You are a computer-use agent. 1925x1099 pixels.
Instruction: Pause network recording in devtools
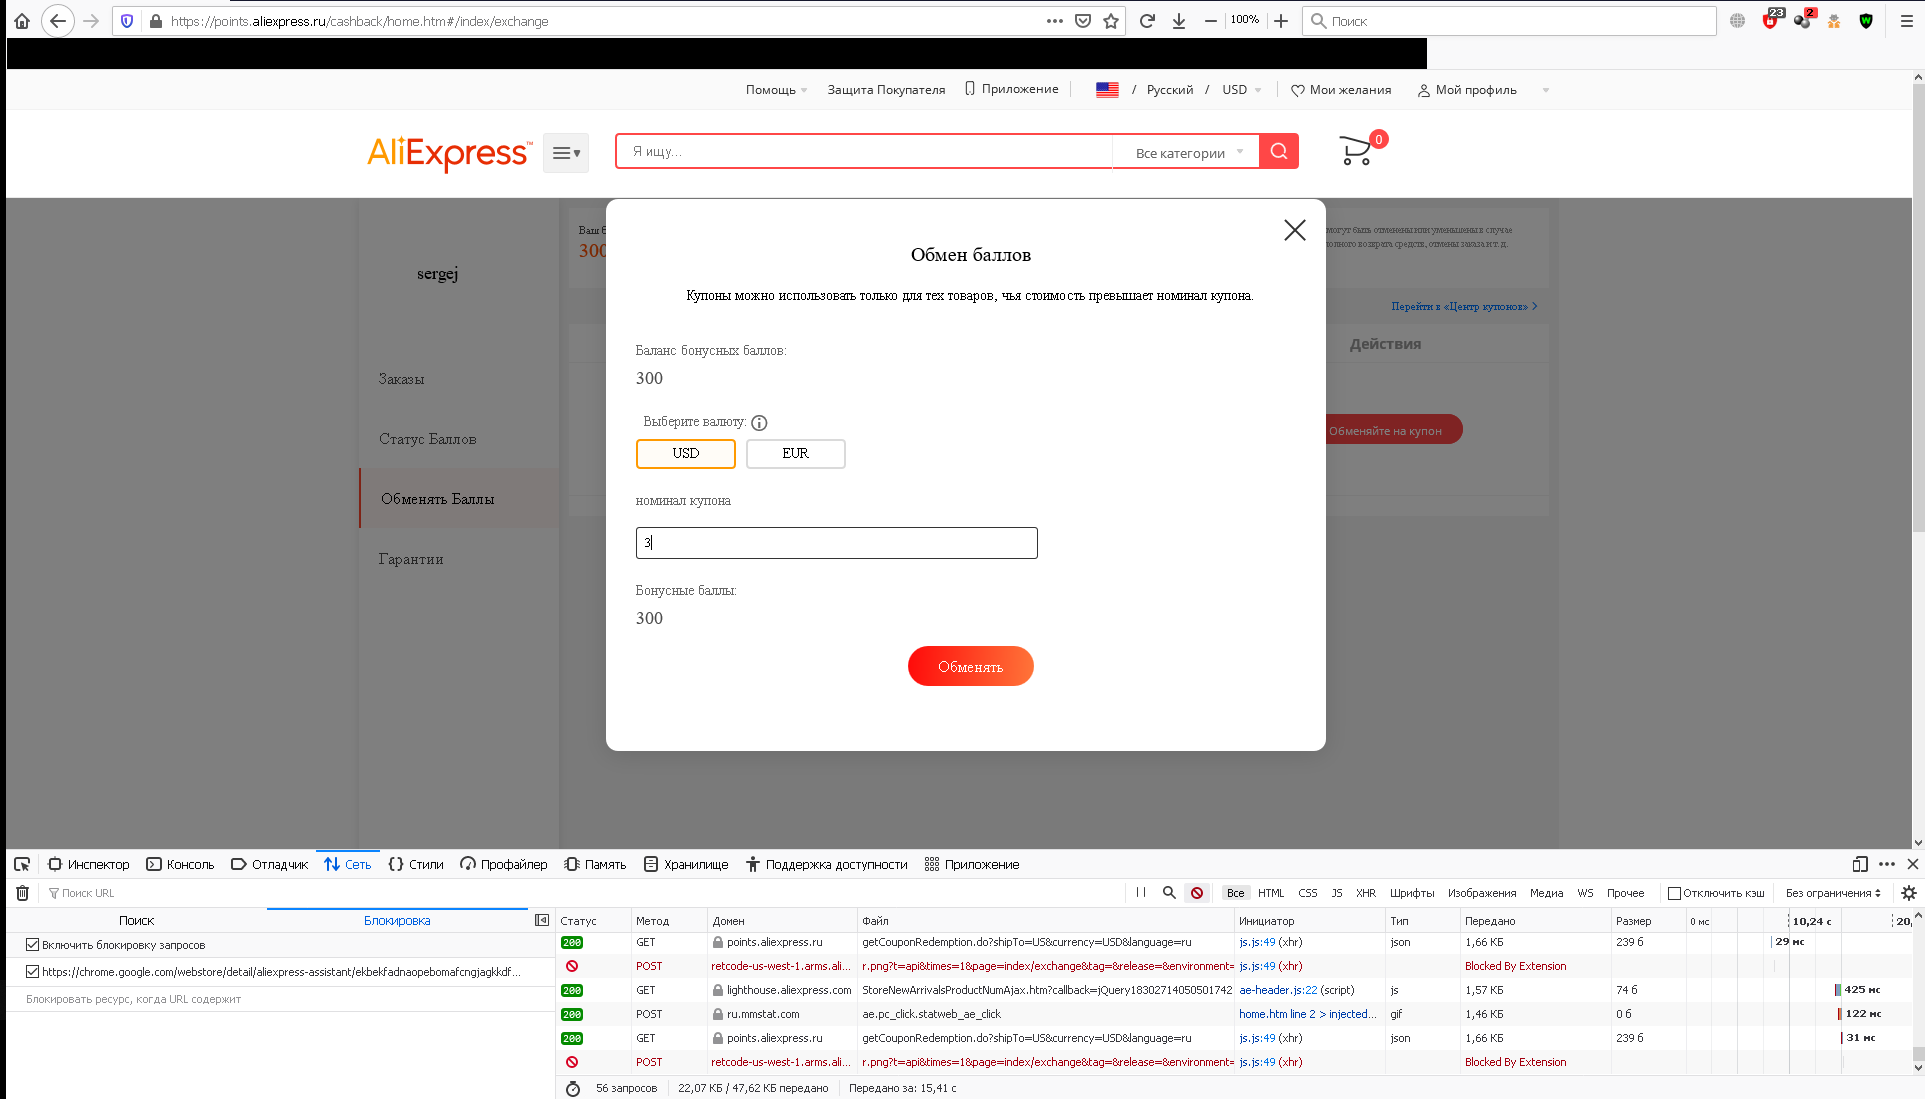(x=1141, y=893)
